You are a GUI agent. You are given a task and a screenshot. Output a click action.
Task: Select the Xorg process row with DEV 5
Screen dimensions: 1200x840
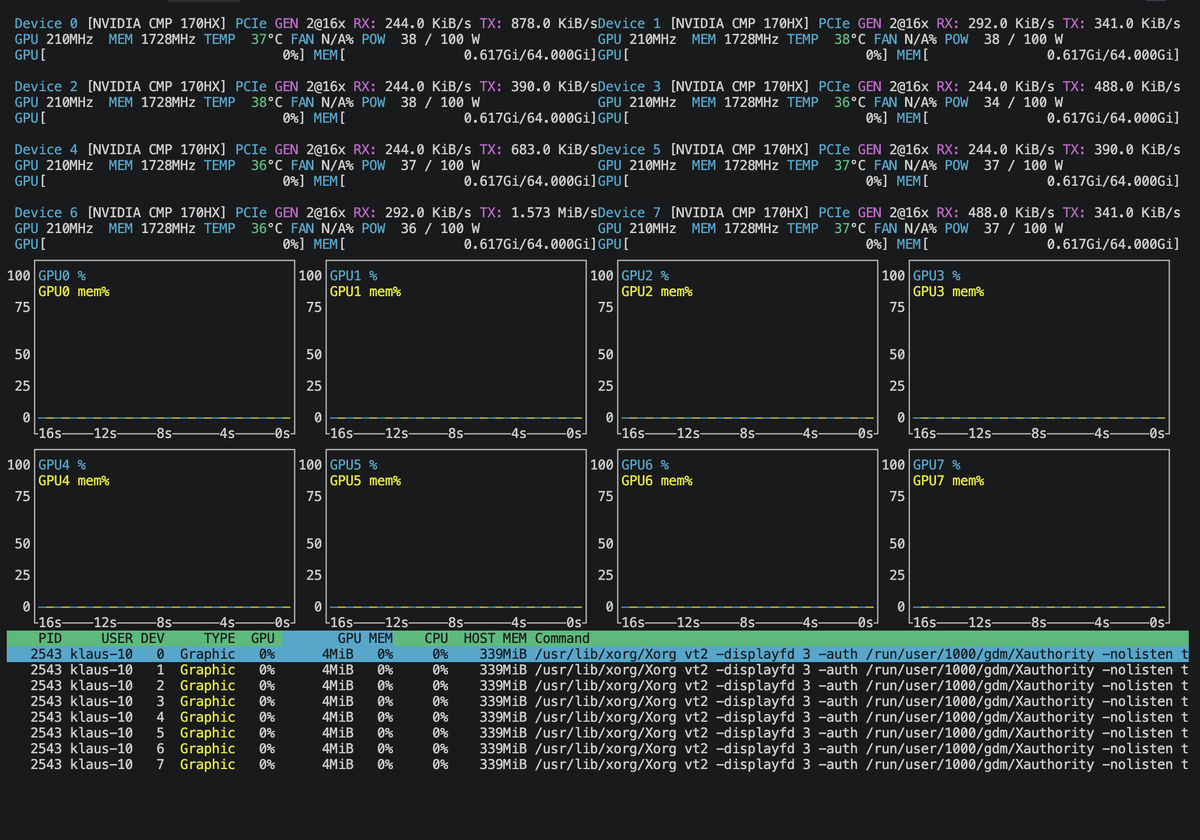coord(597,733)
